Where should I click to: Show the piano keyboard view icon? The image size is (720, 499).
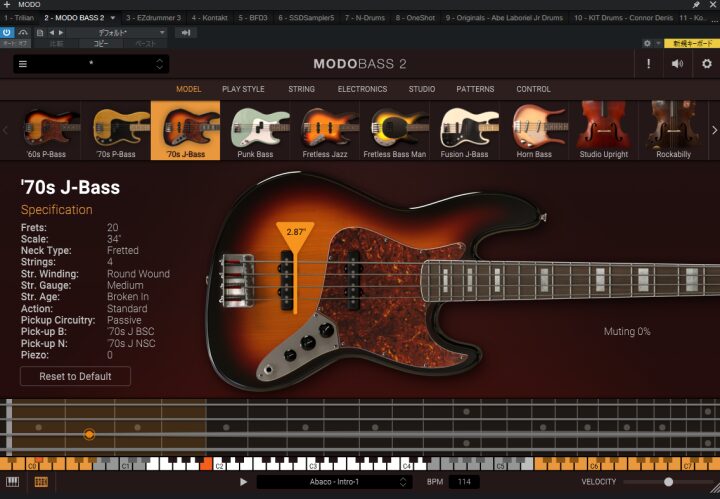[x=12, y=482]
